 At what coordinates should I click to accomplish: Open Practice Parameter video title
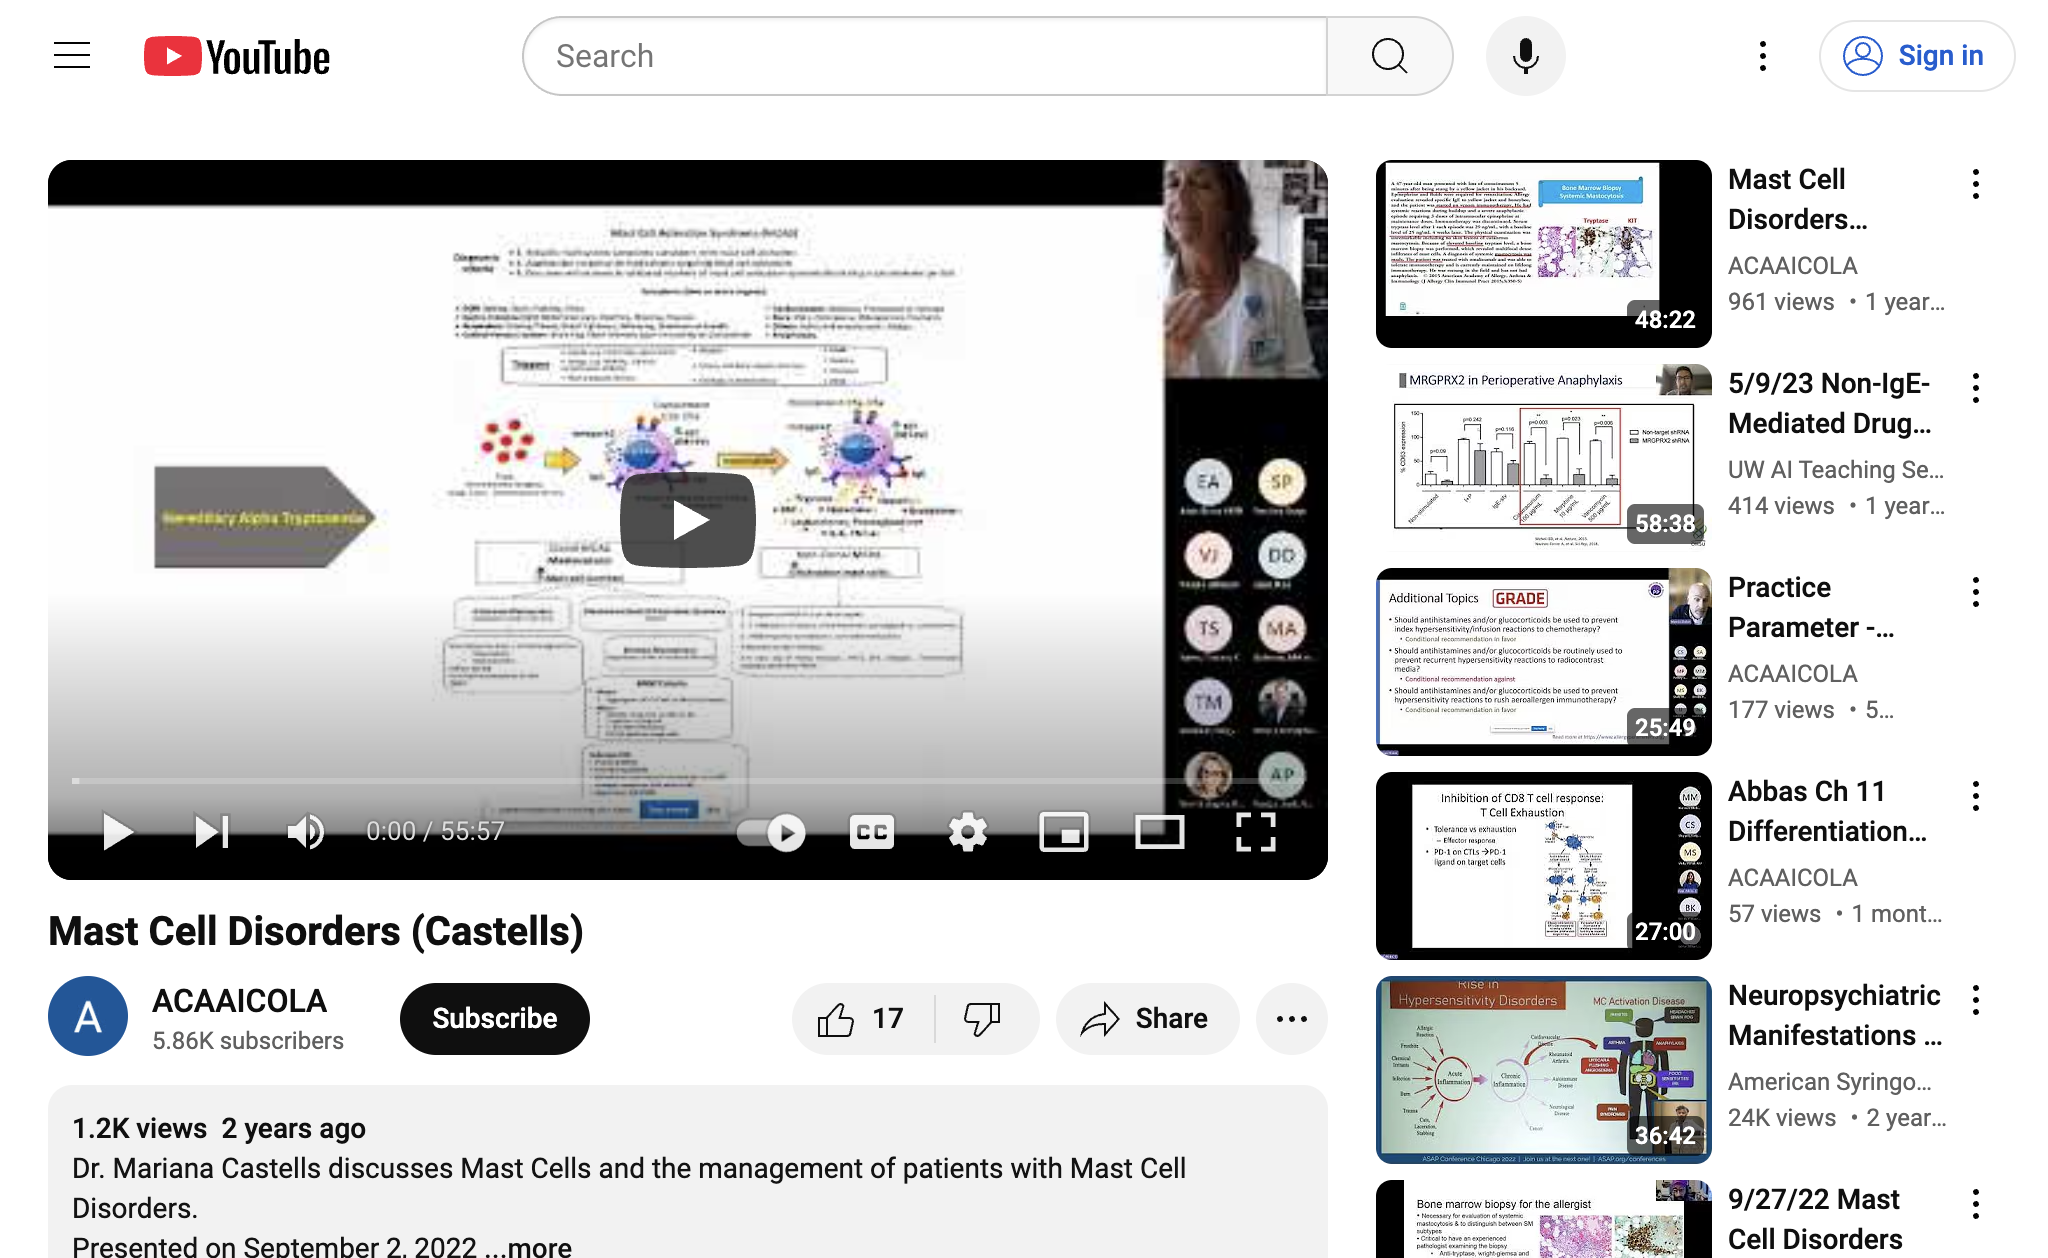tap(1811, 607)
